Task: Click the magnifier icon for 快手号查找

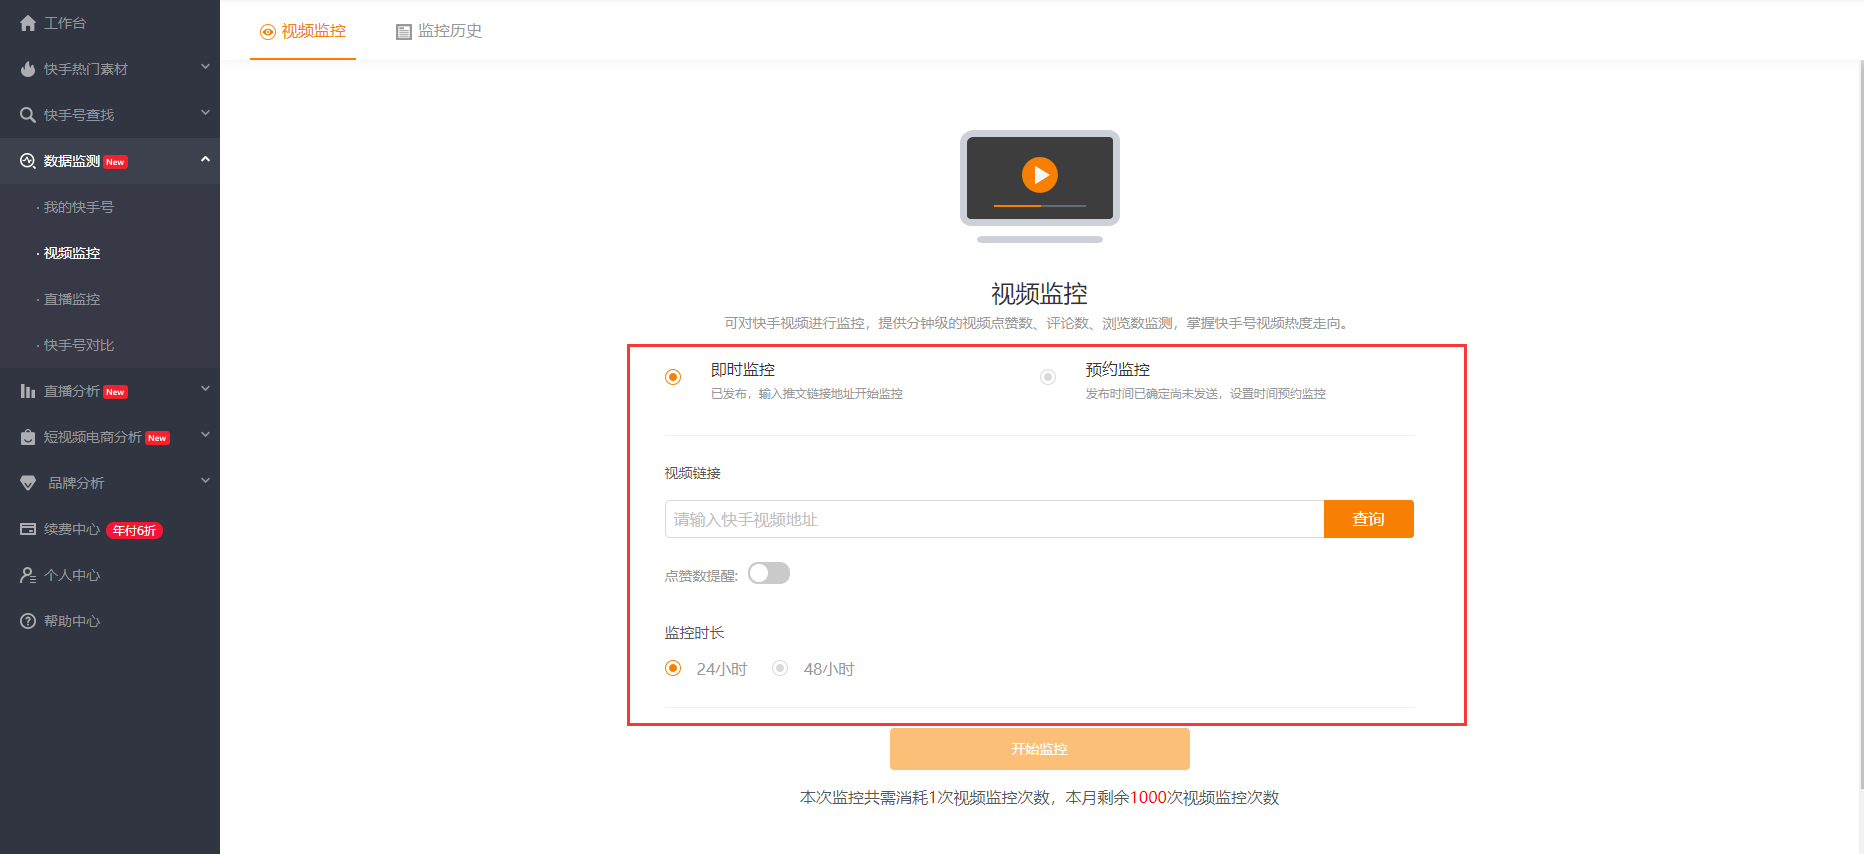Action: 28,115
